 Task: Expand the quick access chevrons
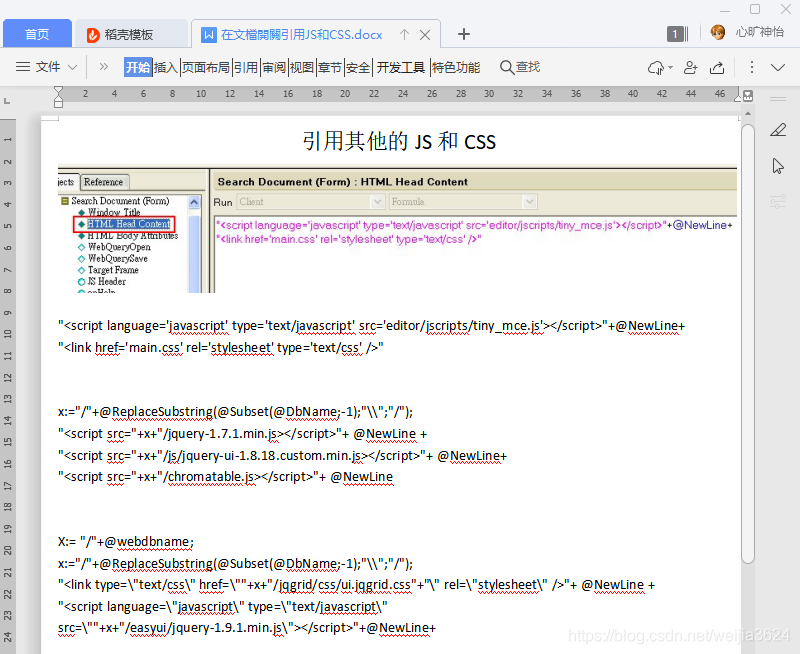point(104,67)
